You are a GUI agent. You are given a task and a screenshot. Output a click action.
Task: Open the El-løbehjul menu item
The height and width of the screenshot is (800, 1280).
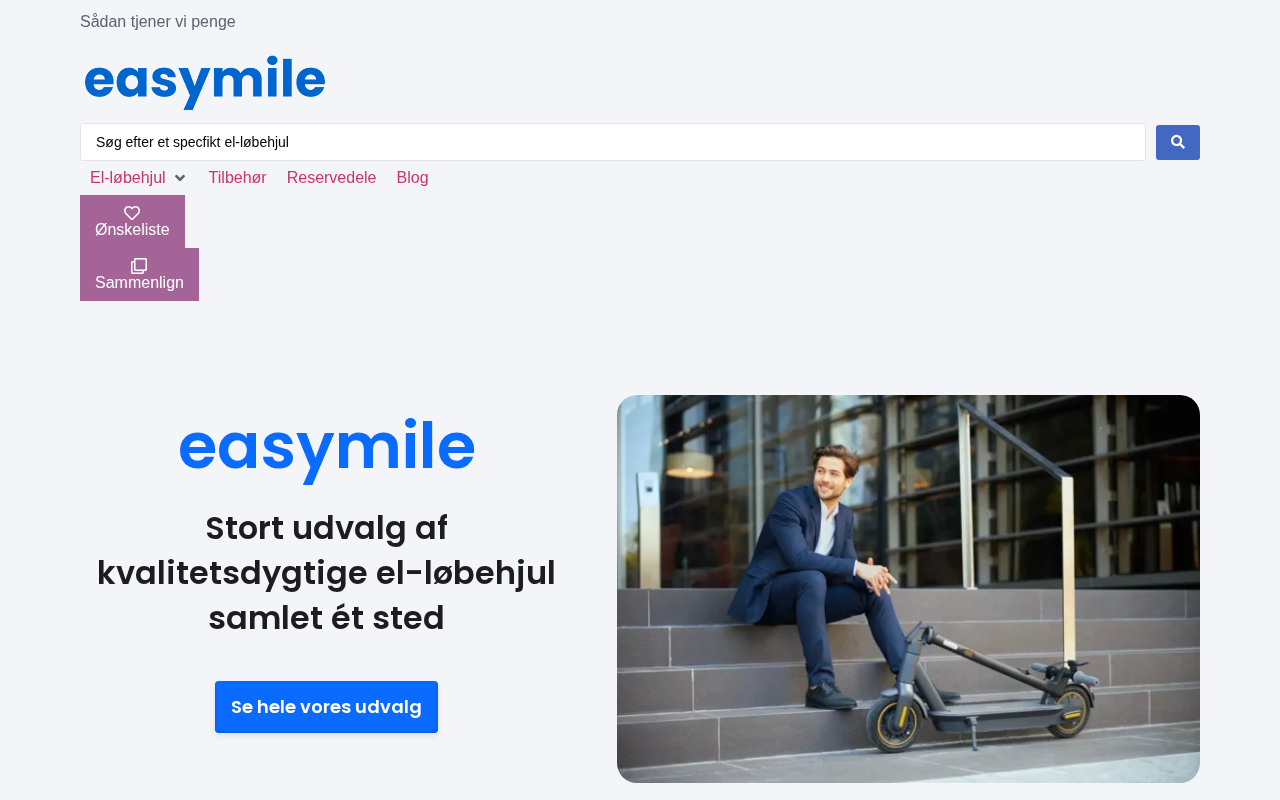point(128,178)
